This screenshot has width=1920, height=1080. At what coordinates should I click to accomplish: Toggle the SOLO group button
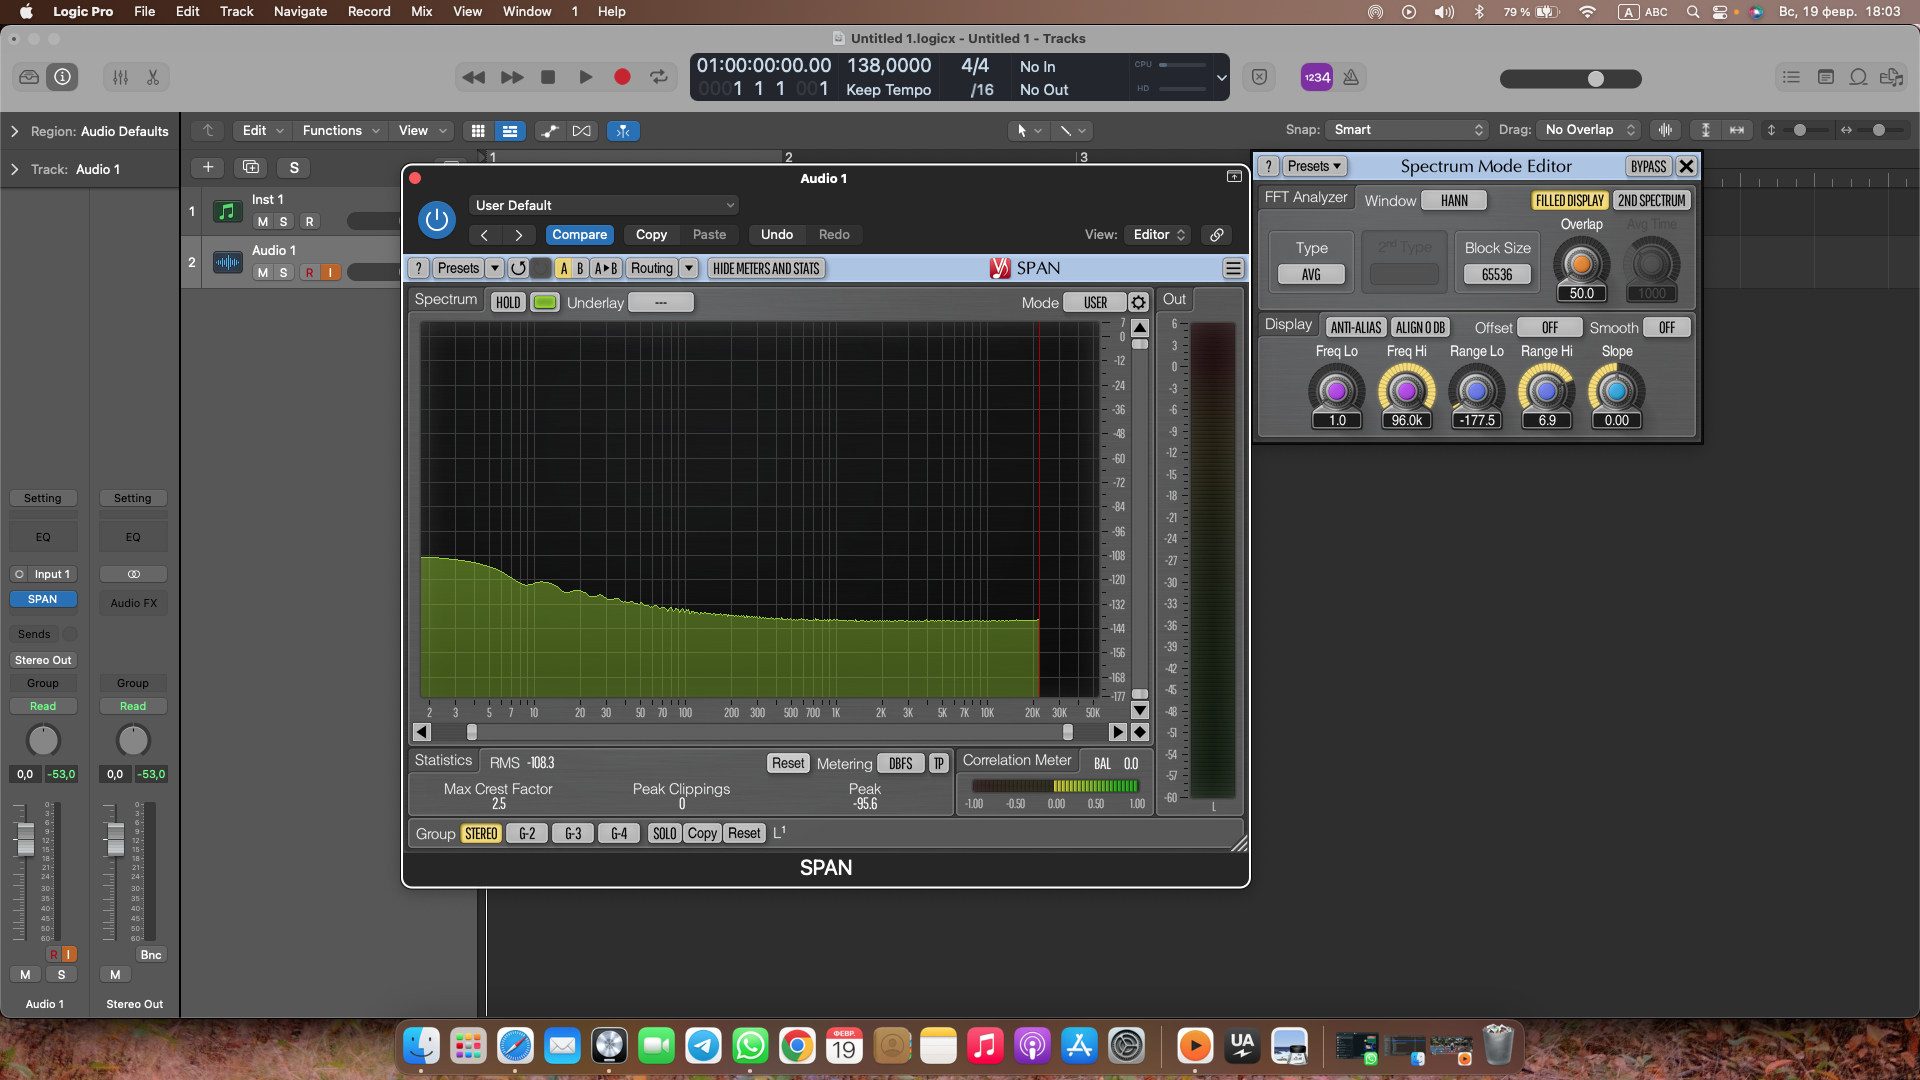tap(664, 833)
